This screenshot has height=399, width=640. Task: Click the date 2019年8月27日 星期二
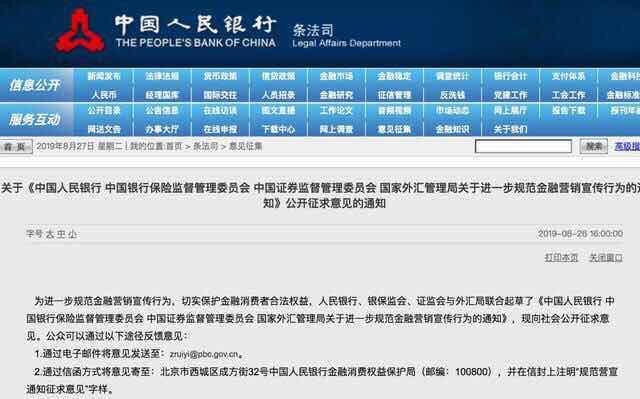(x=80, y=146)
